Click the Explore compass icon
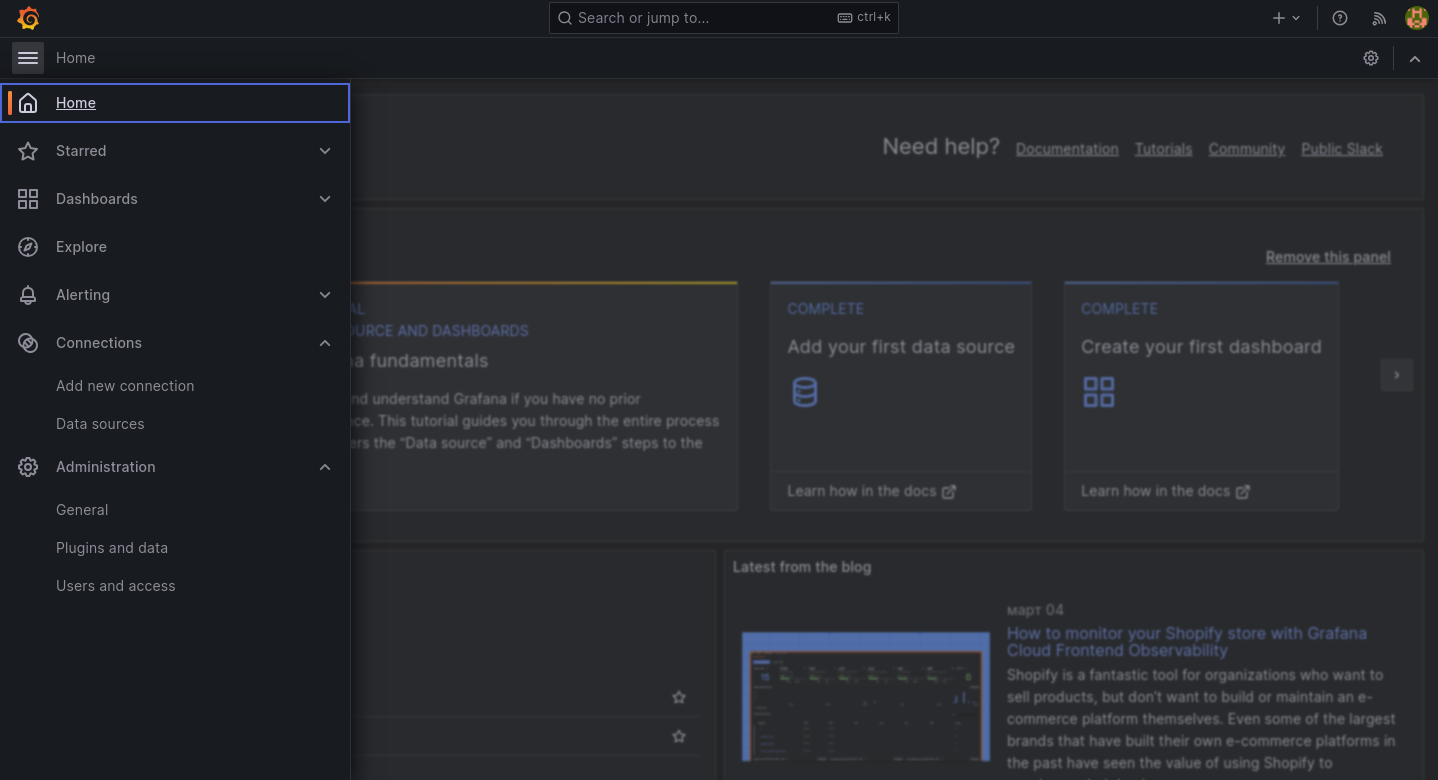Image resolution: width=1438 pixels, height=780 pixels. 28,247
